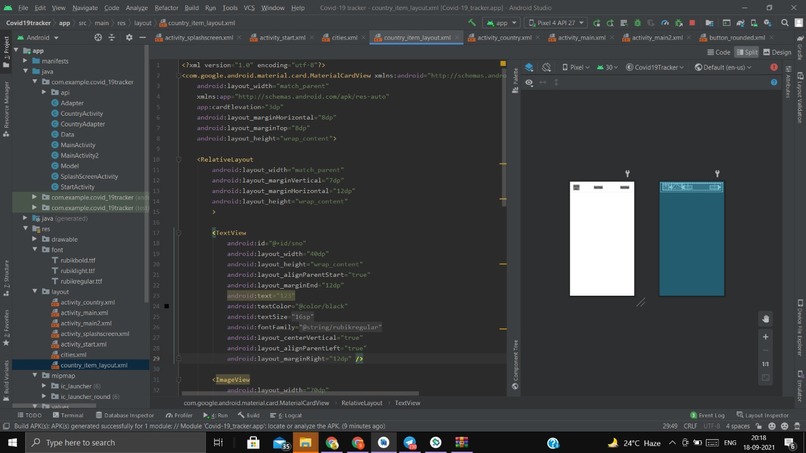The width and height of the screenshot is (806, 453).
Task: Open the Build menu
Action: point(191,8)
